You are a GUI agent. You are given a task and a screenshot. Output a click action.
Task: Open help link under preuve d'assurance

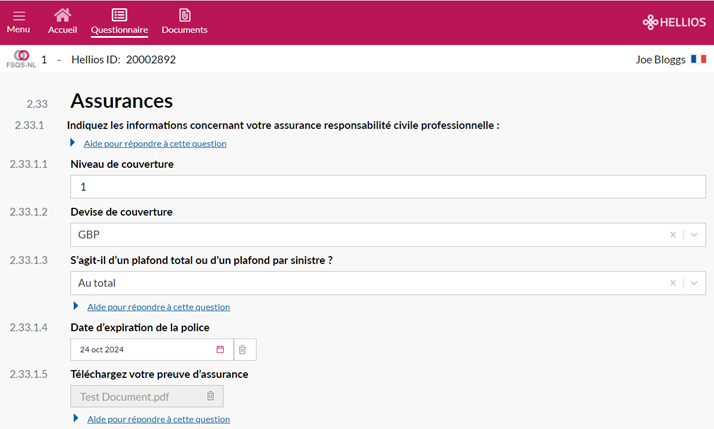[x=158, y=419]
